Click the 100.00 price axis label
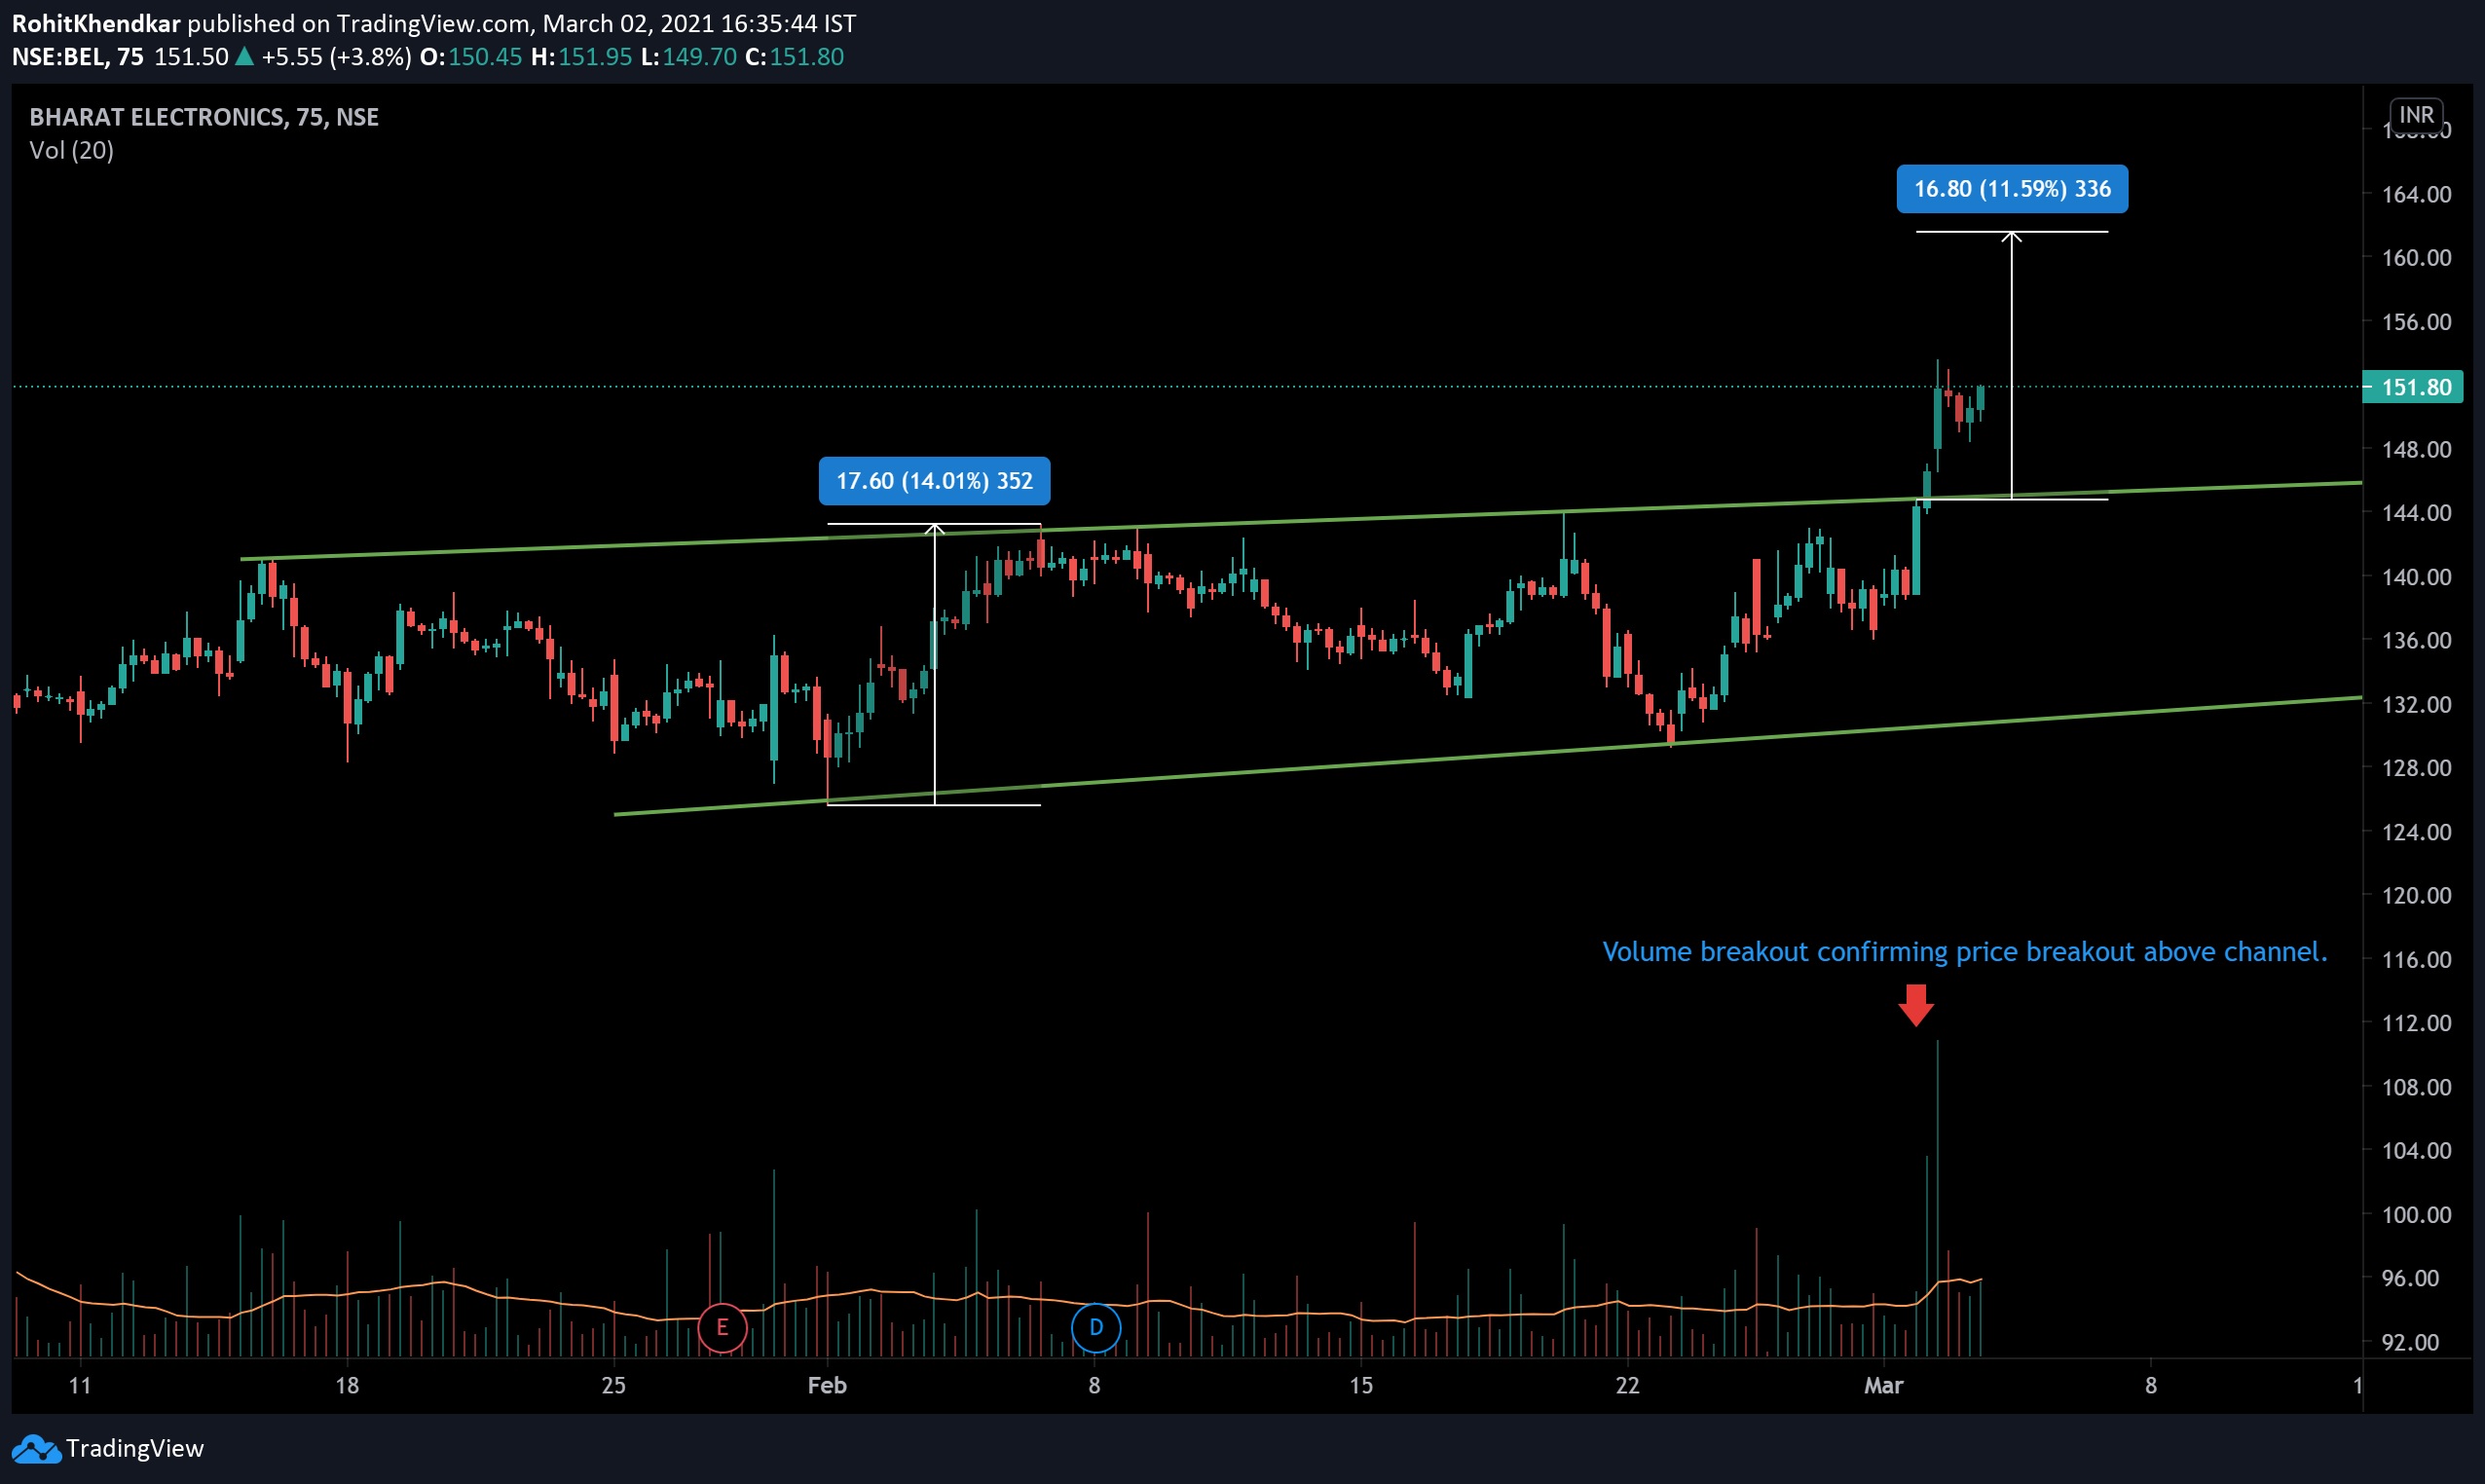2485x1484 pixels. (2416, 1214)
